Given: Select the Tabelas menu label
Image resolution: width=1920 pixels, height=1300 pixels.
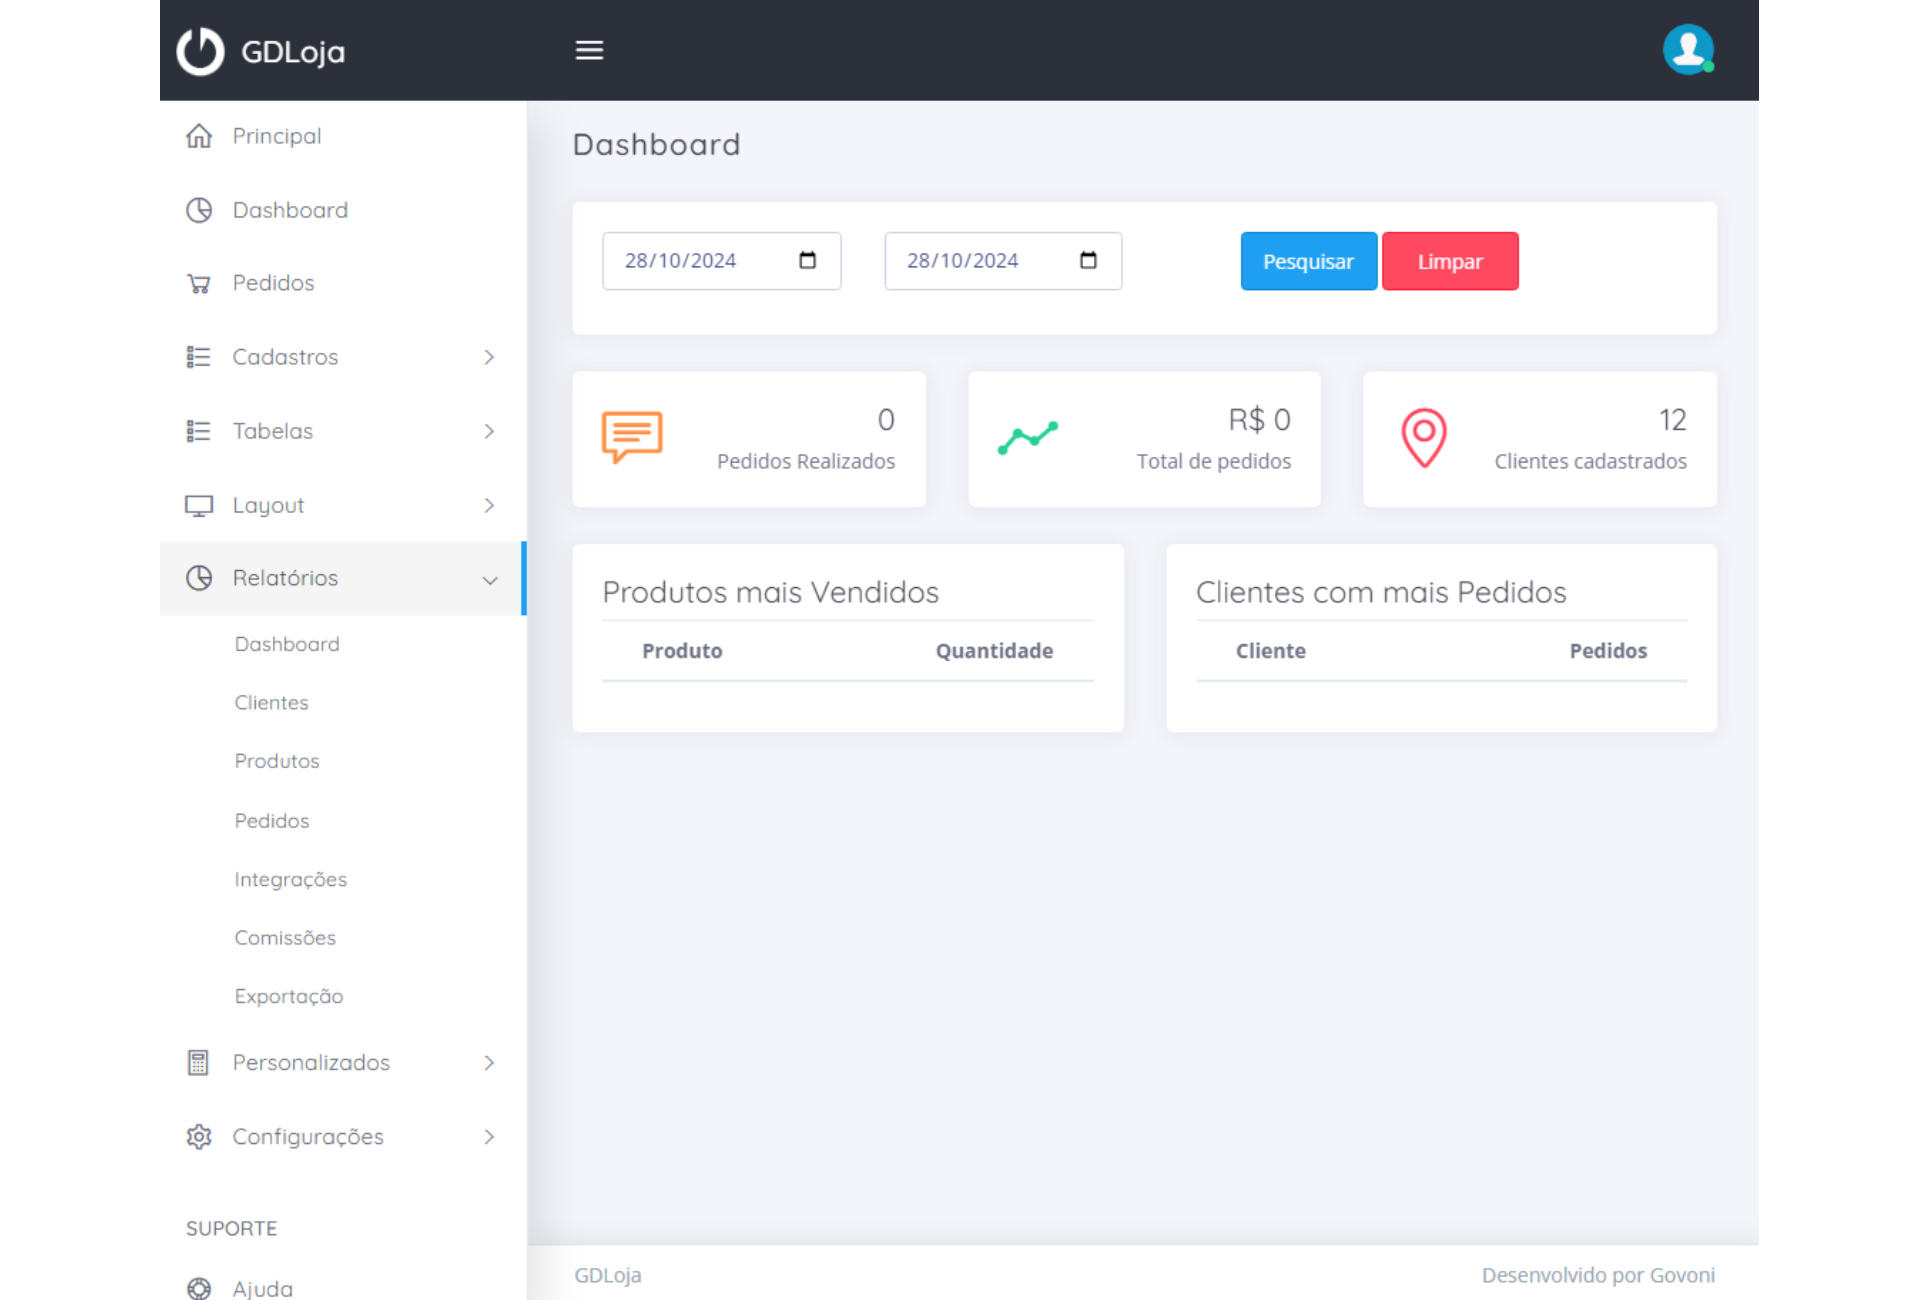Looking at the screenshot, I should pyautogui.click(x=273, y=431).
